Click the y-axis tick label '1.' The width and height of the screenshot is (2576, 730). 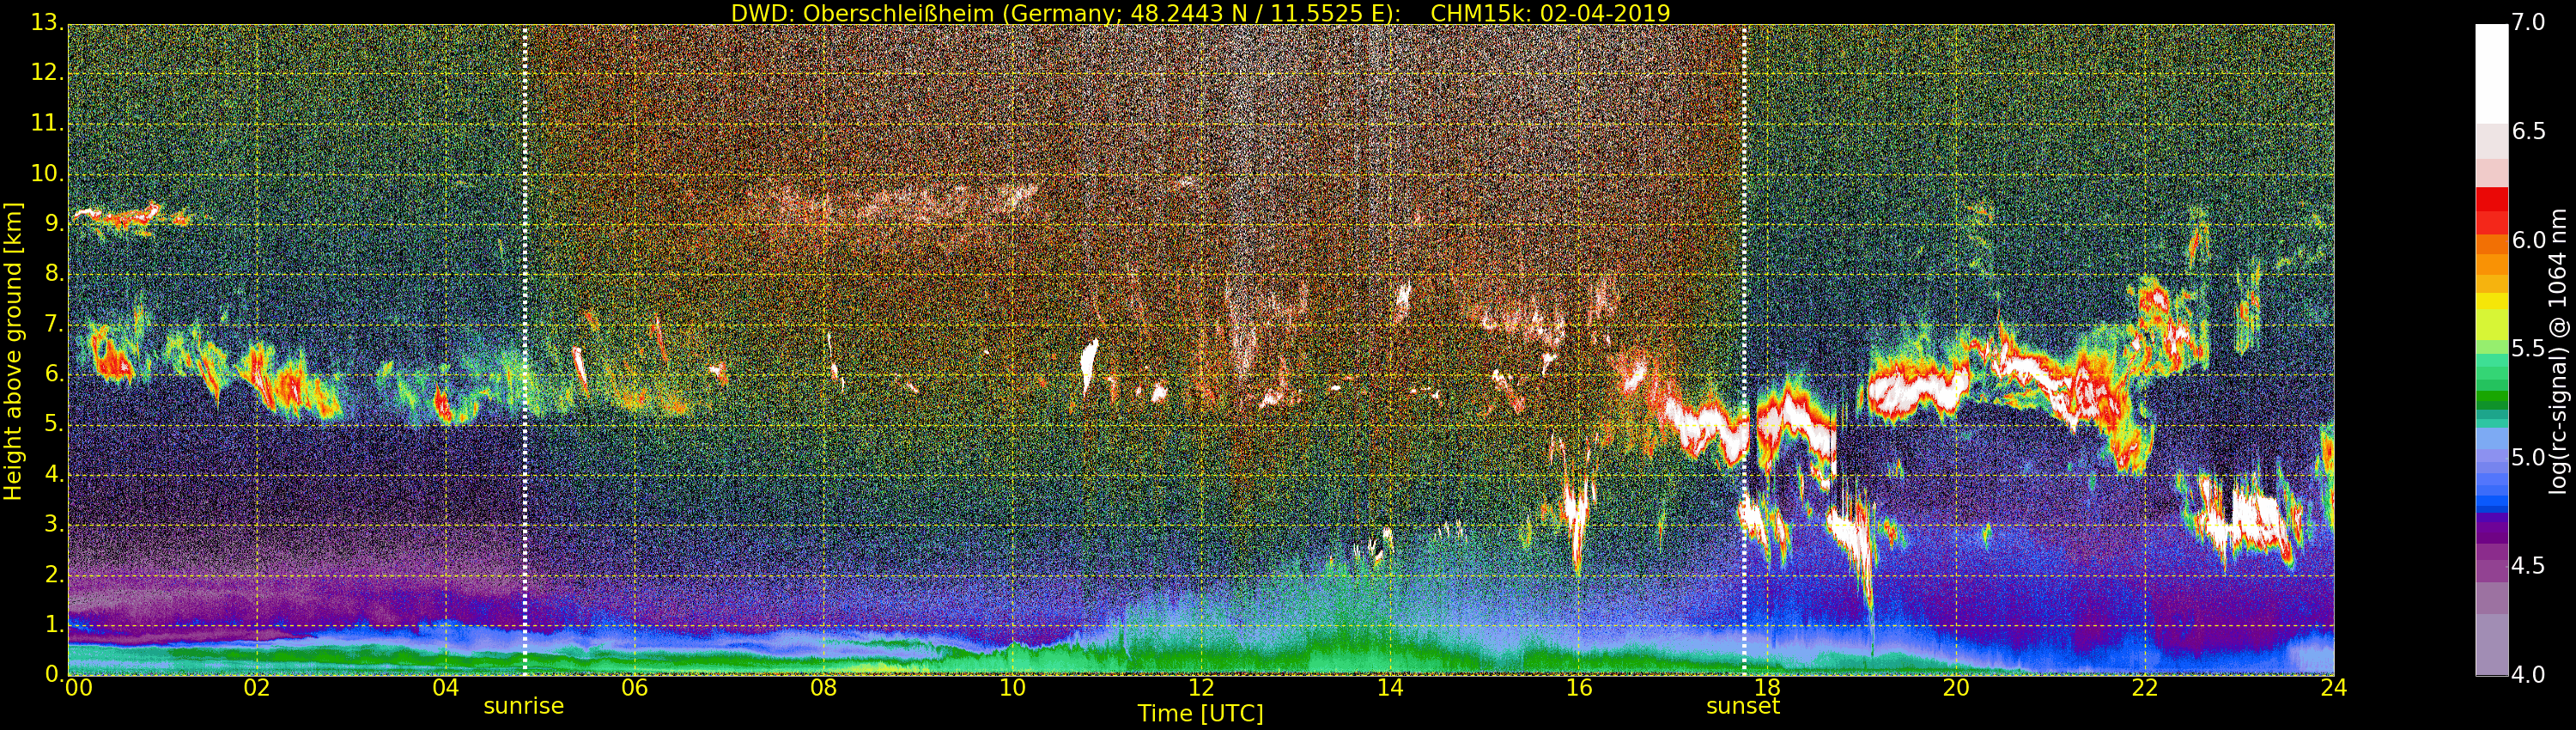(x=54, y=624)
